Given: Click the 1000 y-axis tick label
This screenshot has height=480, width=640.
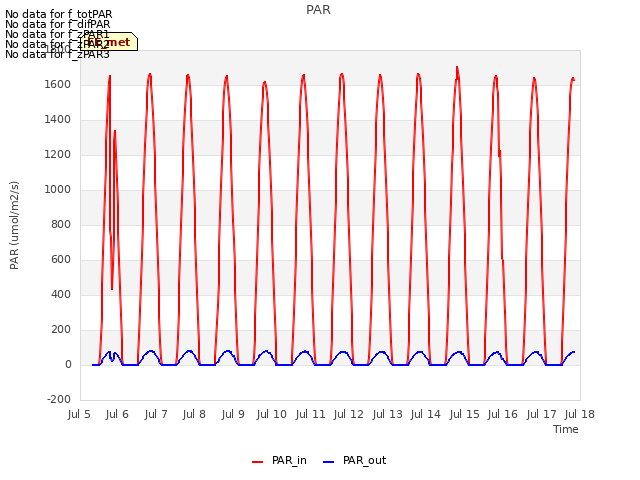Looking at the screenshot, I should (58, 190).
